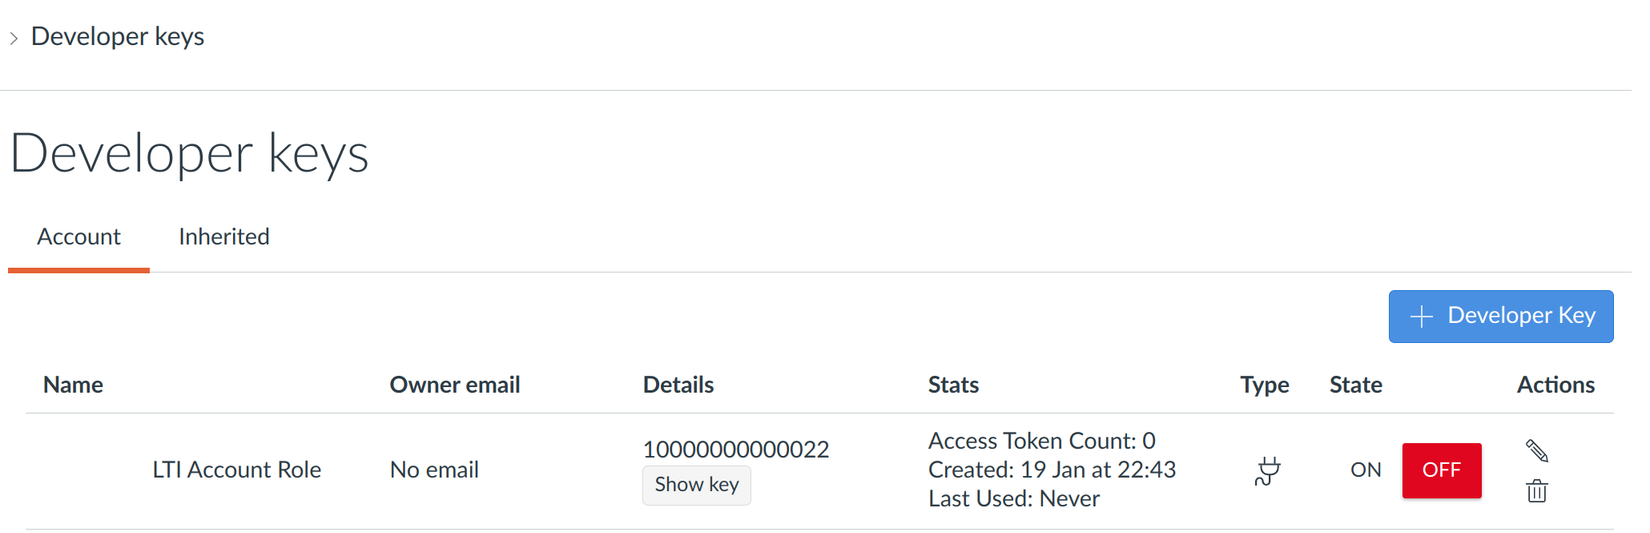Switch to the Inherited tab
This screenshot has height=533, width=1650.
[224, 237]
